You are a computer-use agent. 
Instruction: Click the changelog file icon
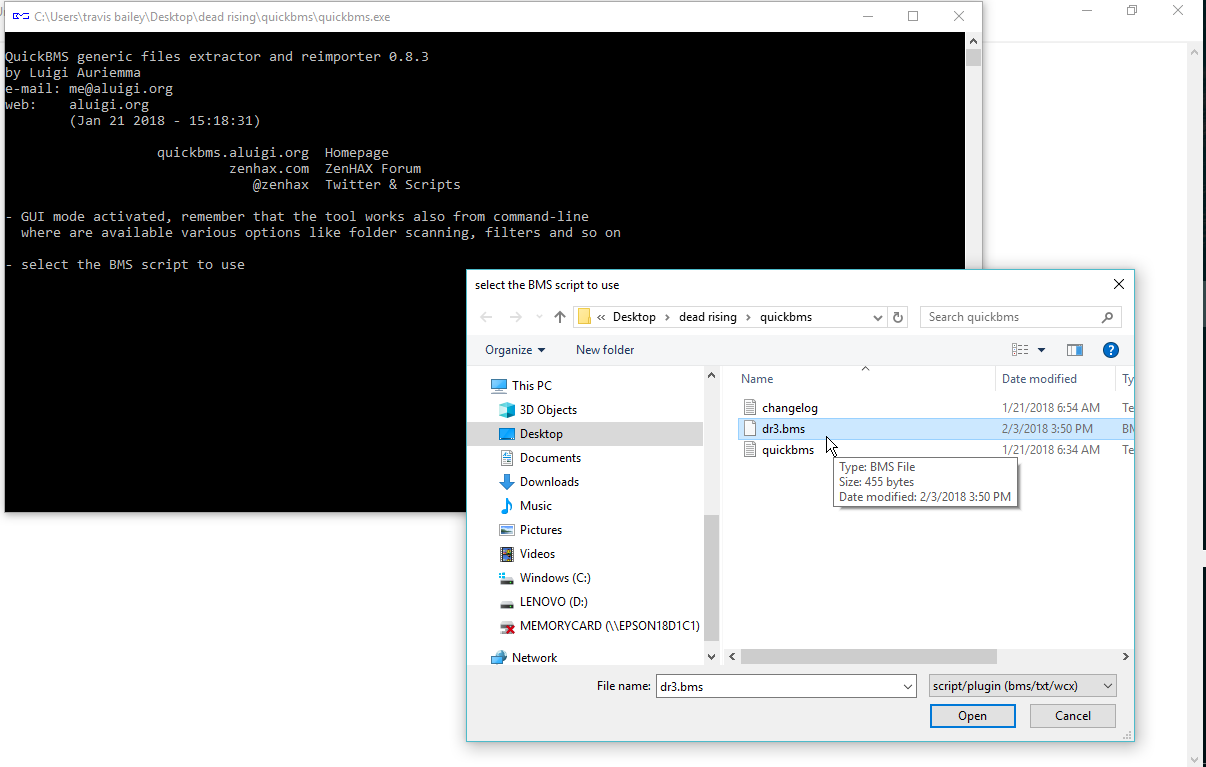tap(750, 408)
